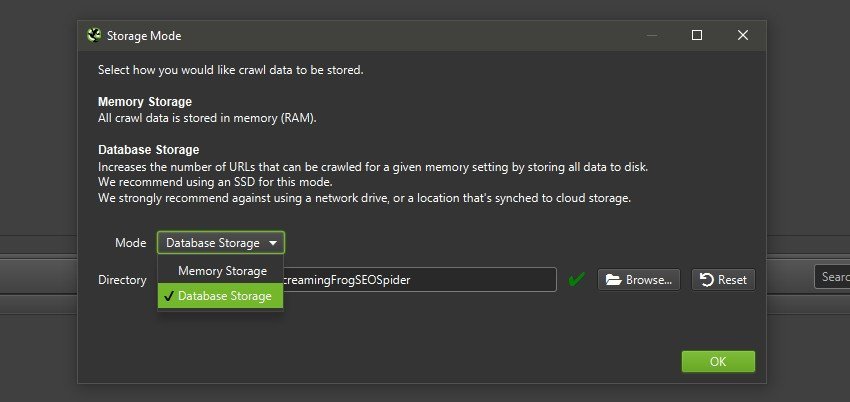Viewport: 850px width, 402px height.
Task: Minimize the Storage Mode dialog
Action: [652, 35]
